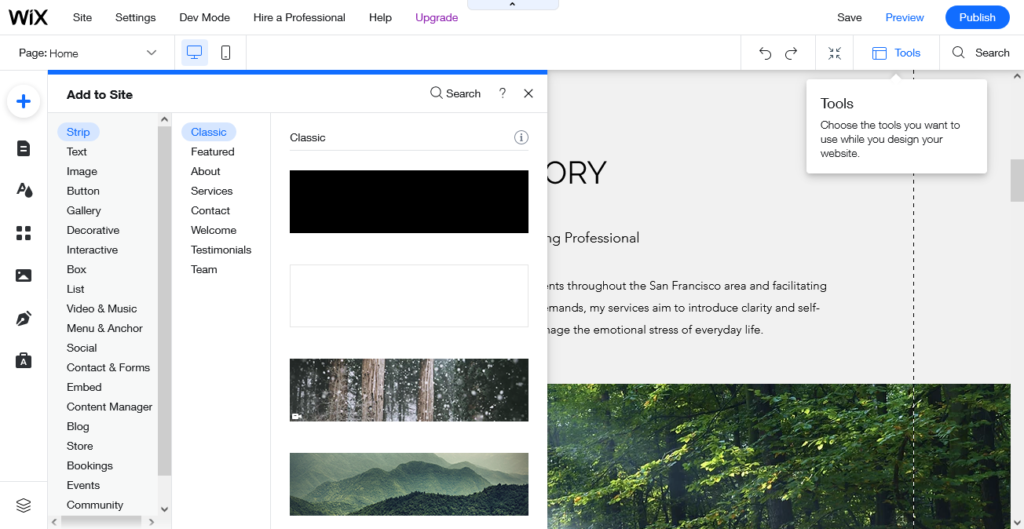
Task: Add the white classic strip
Action: pos(409,296)
